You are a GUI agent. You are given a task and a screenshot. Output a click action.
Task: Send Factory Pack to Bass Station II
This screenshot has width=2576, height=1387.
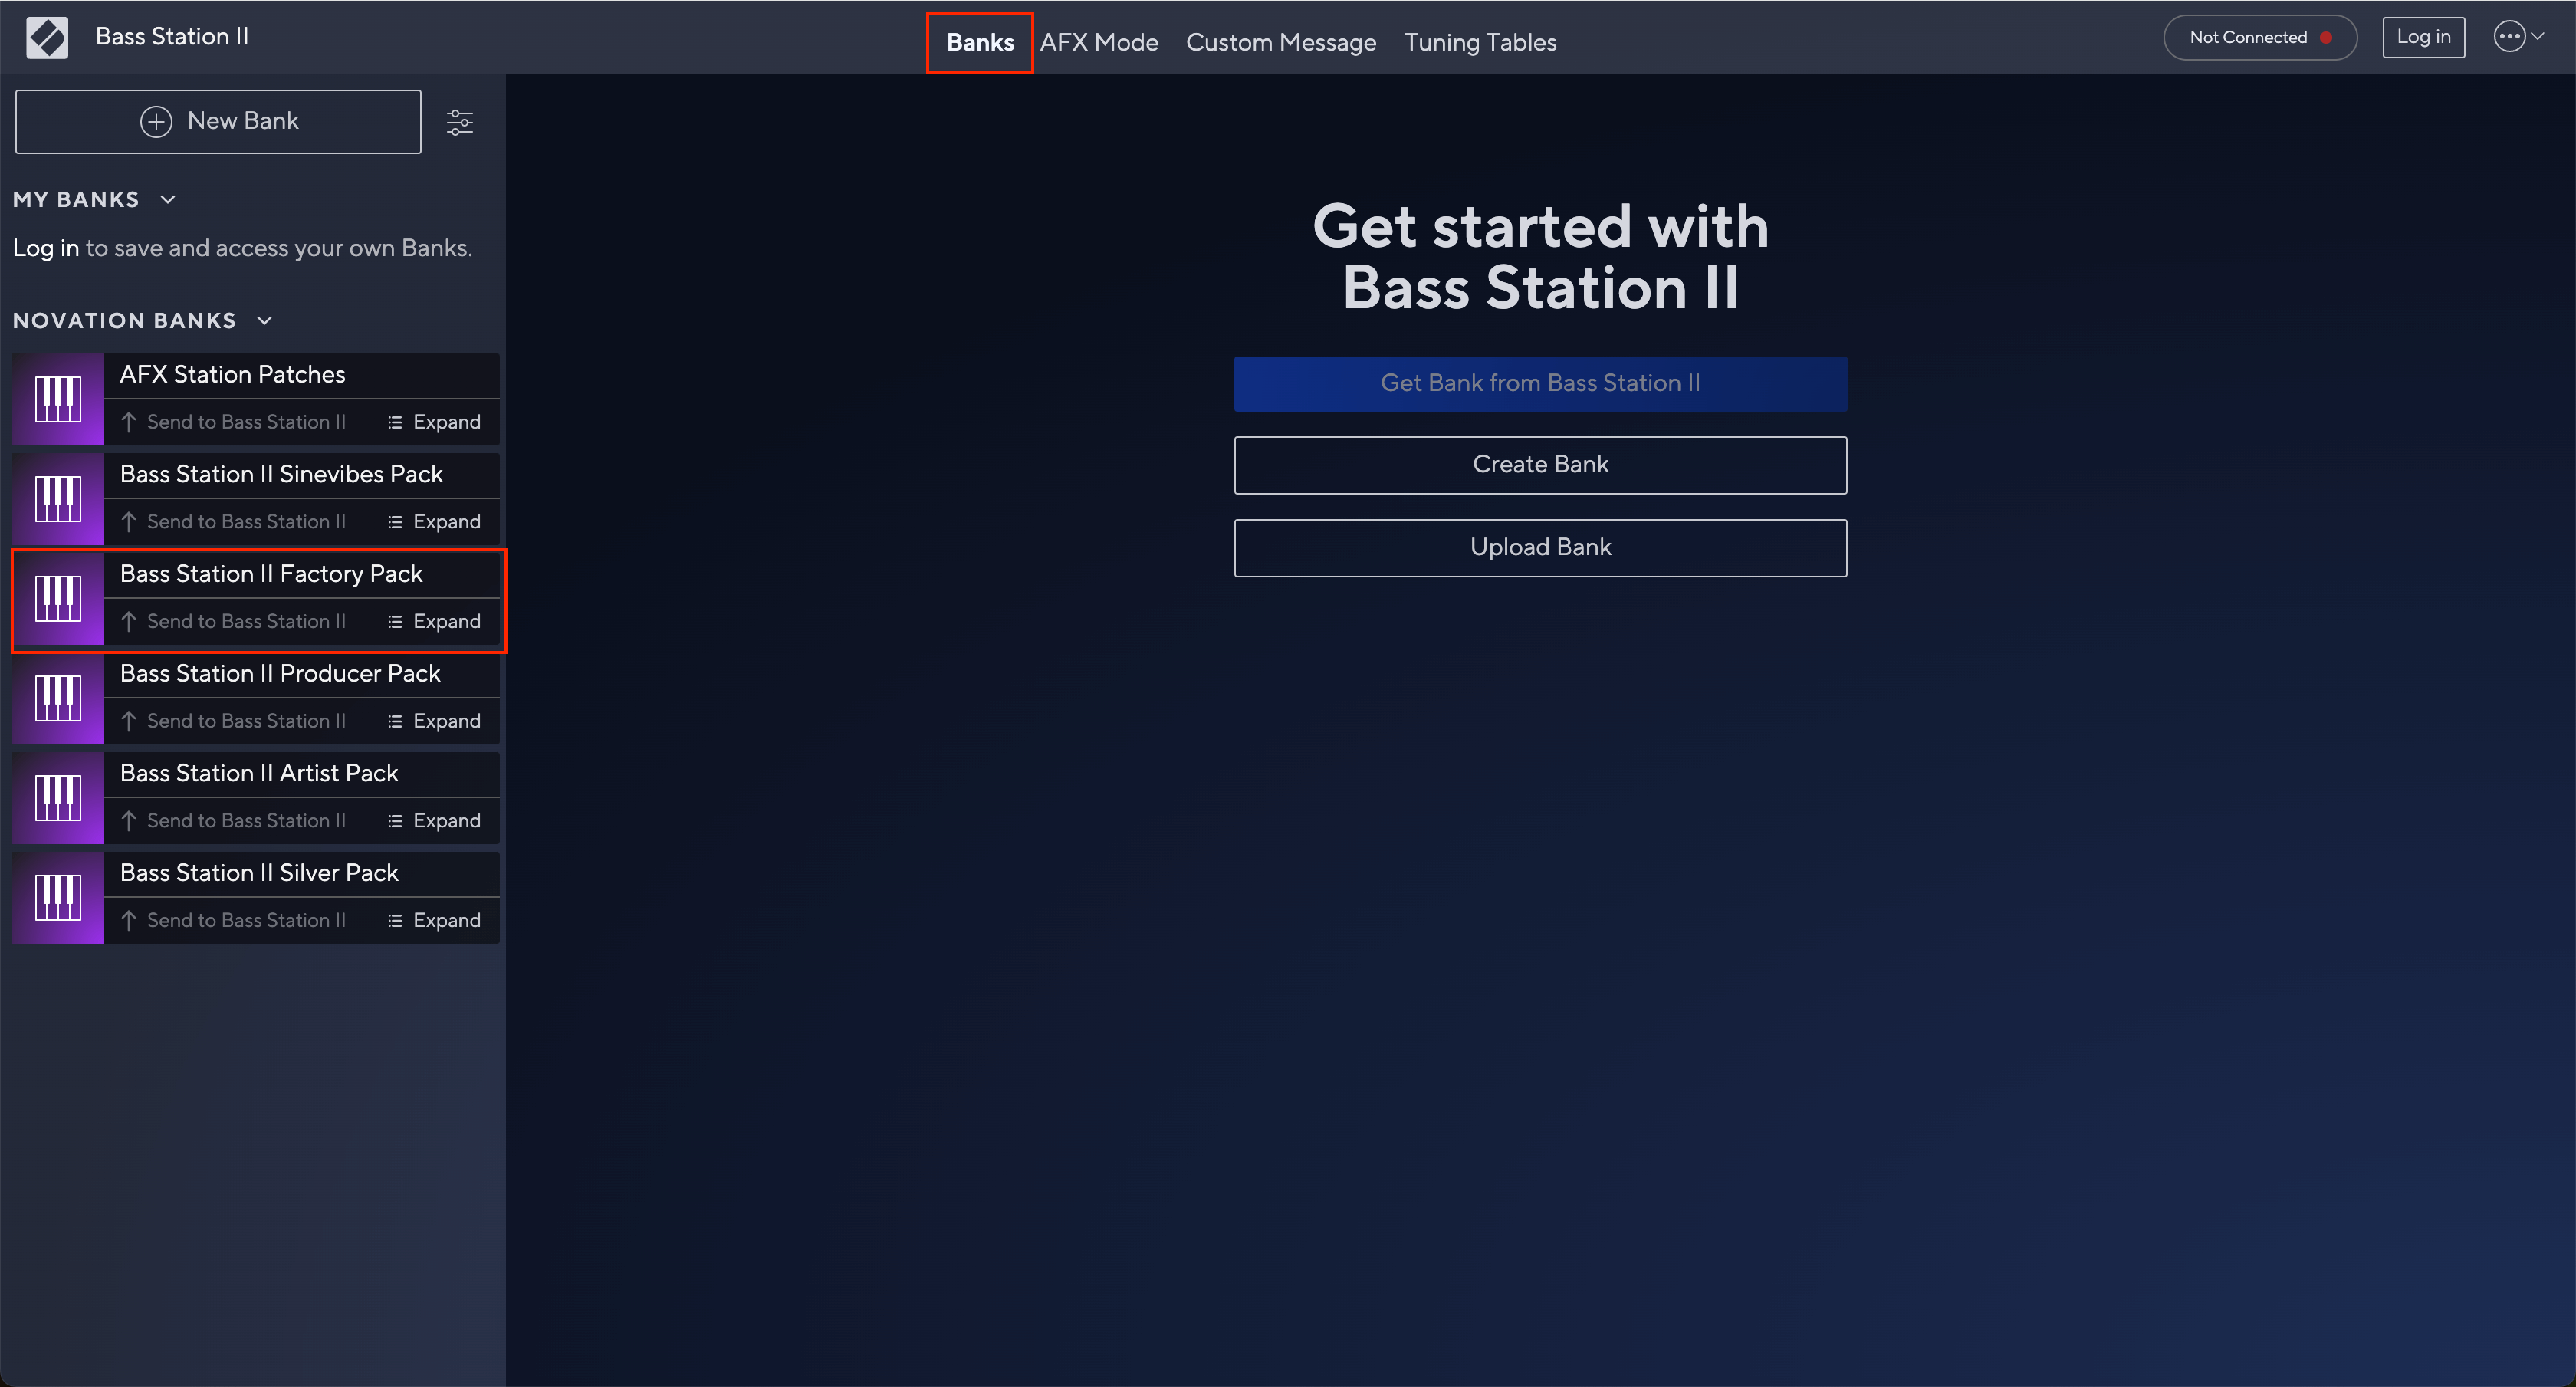click(x=234, y=621)
